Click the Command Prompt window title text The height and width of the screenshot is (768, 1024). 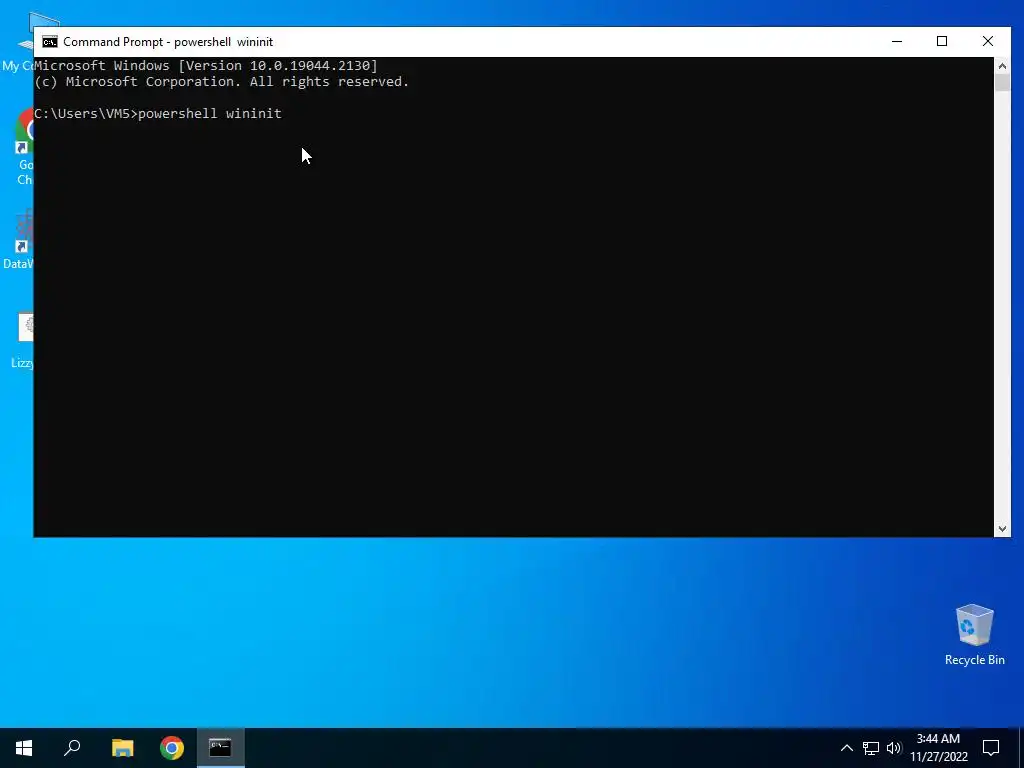tap(168, 42)
